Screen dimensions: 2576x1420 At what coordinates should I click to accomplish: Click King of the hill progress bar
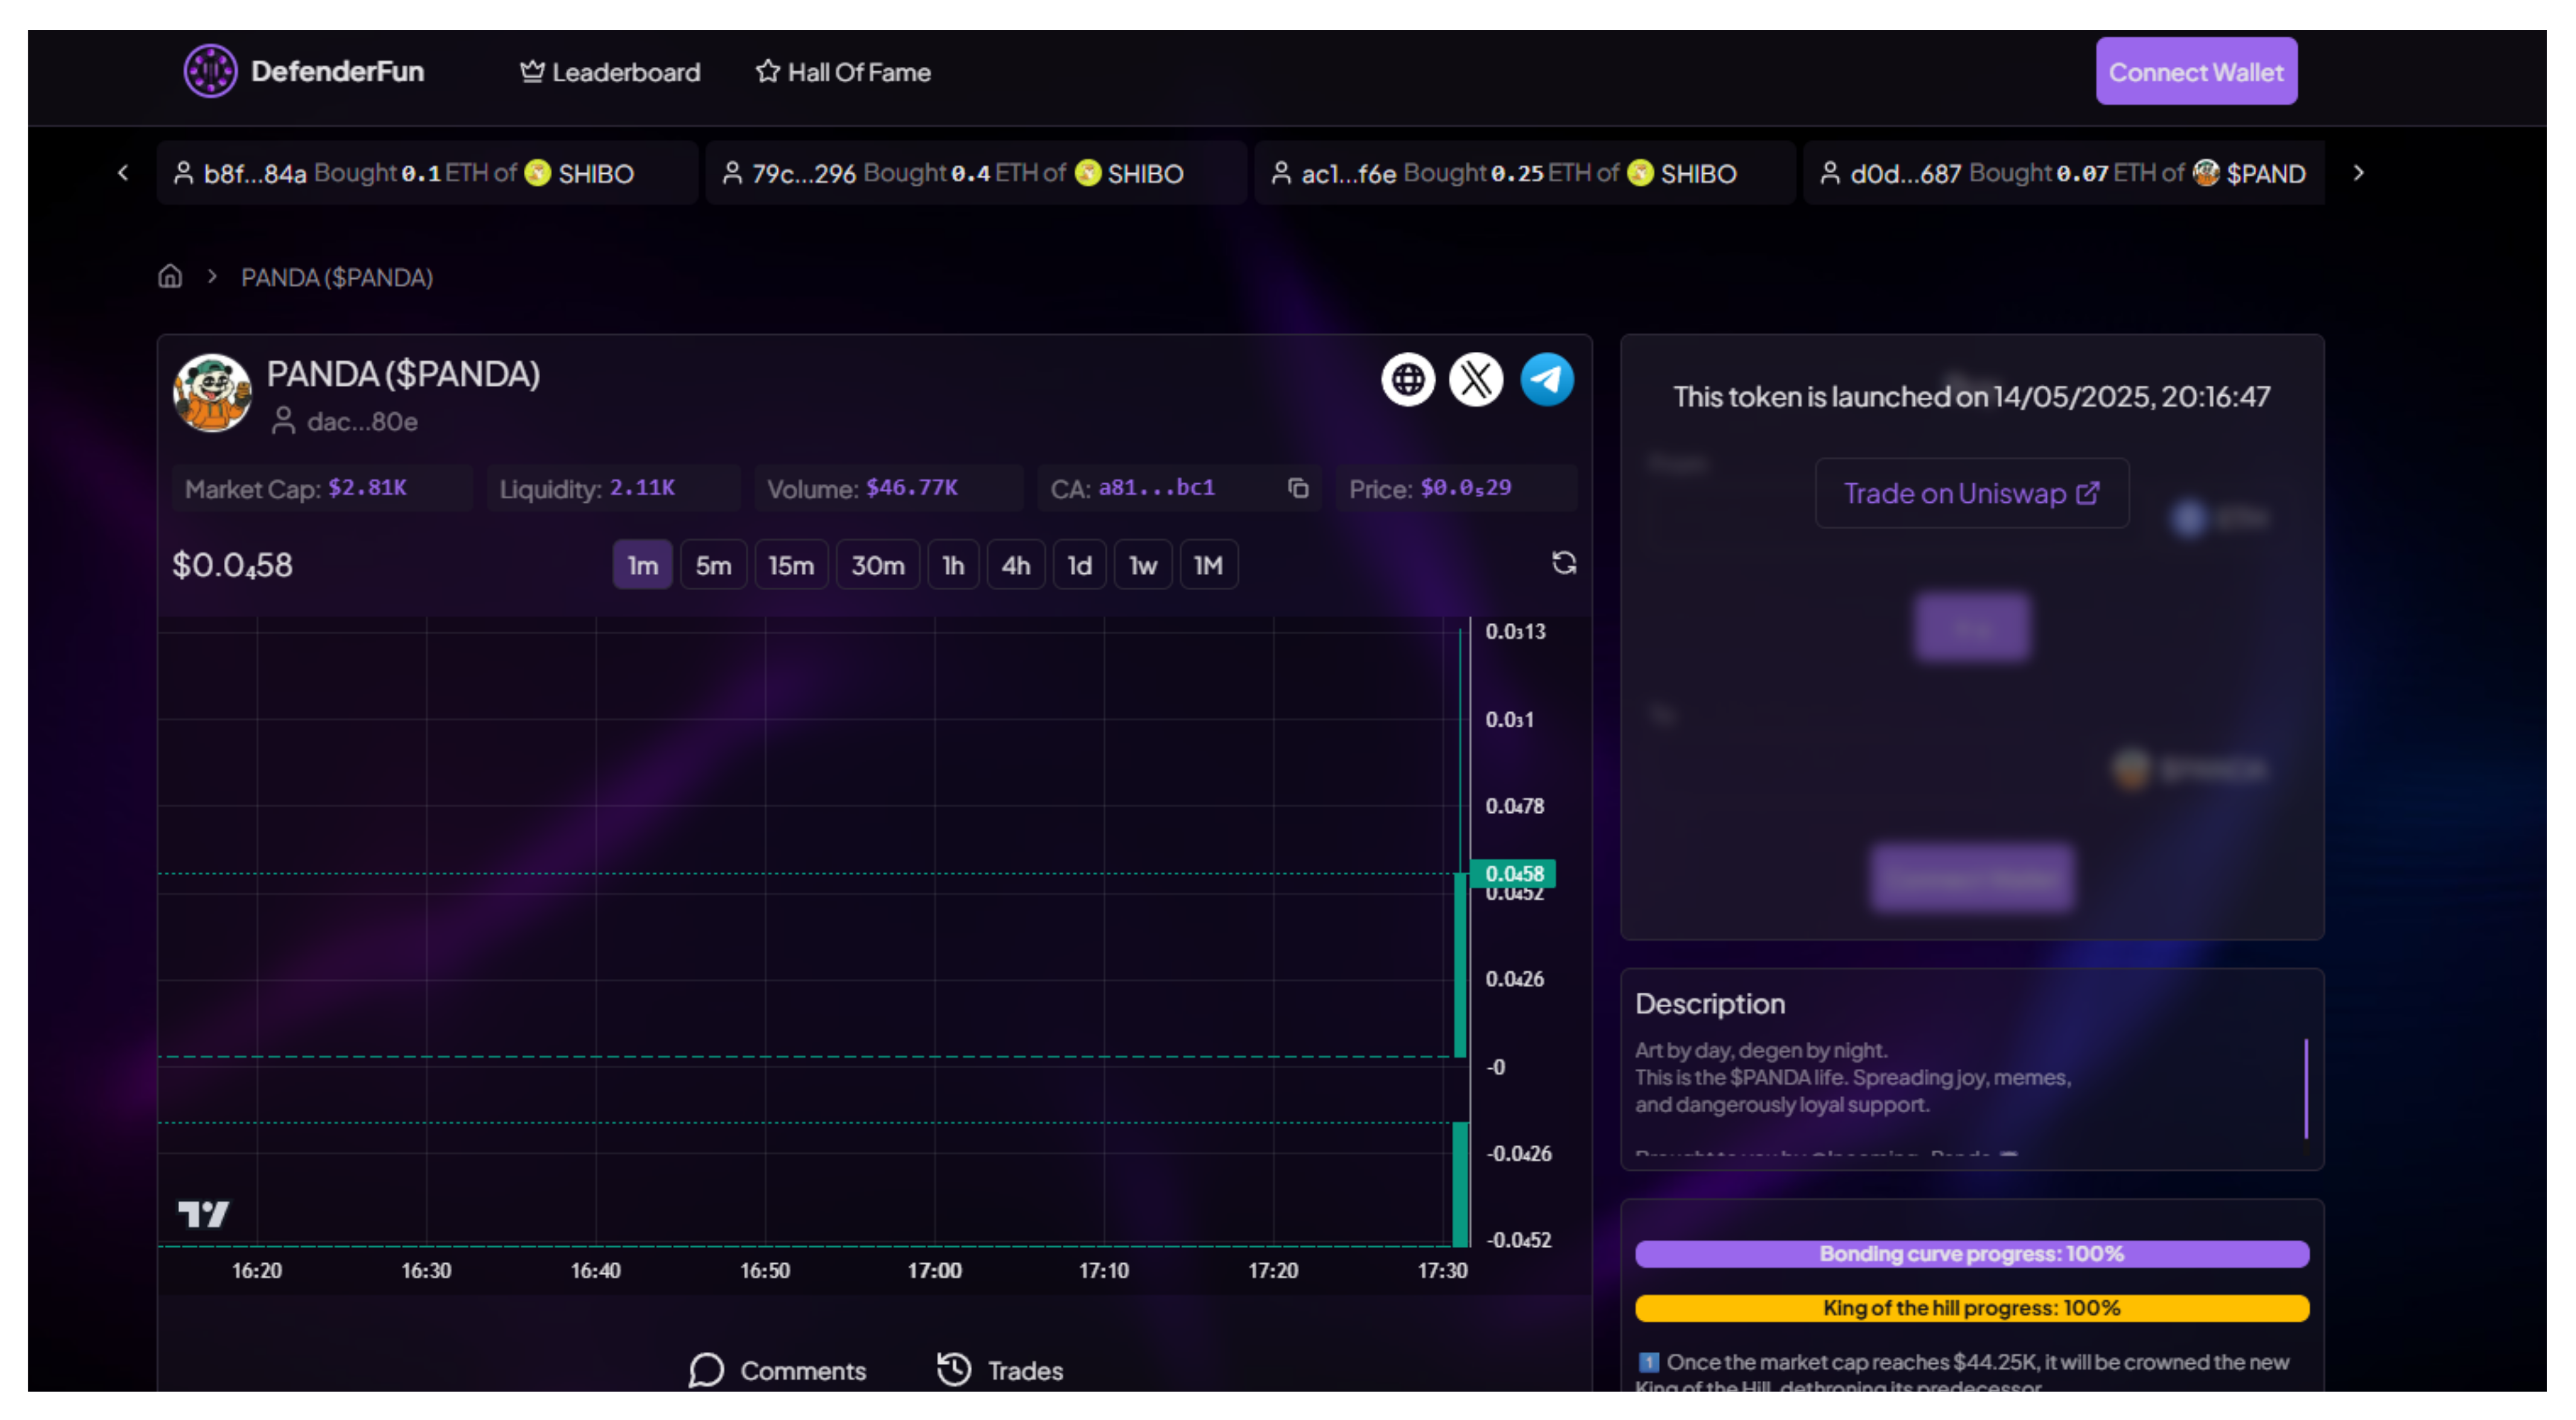pyautogui.click(x=1971, y=1308)
